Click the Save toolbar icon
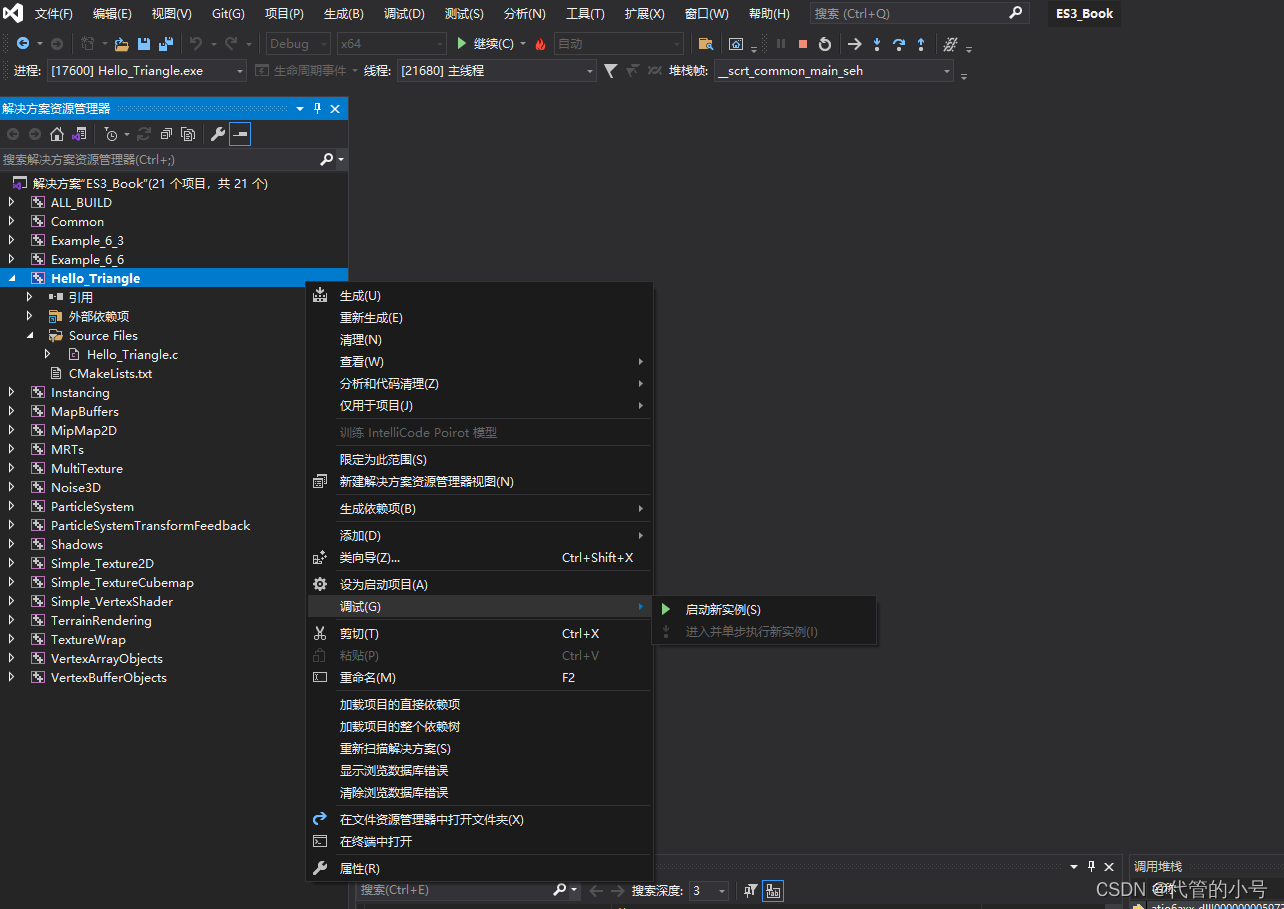Screen dimensions: 1284x909 (142, 44)
